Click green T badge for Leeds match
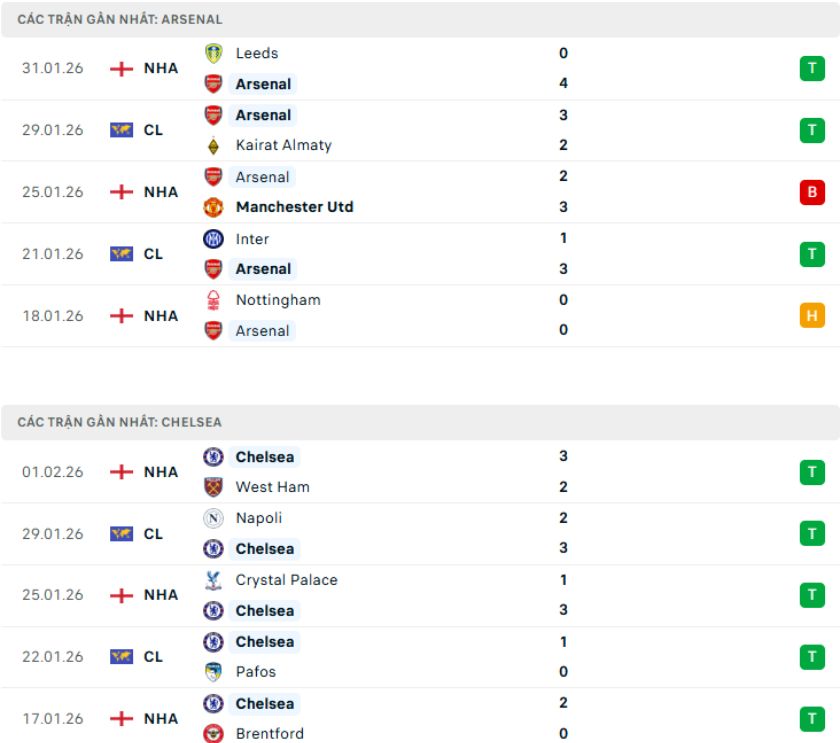The image size is (840, 743). click(x=812, y=68)
